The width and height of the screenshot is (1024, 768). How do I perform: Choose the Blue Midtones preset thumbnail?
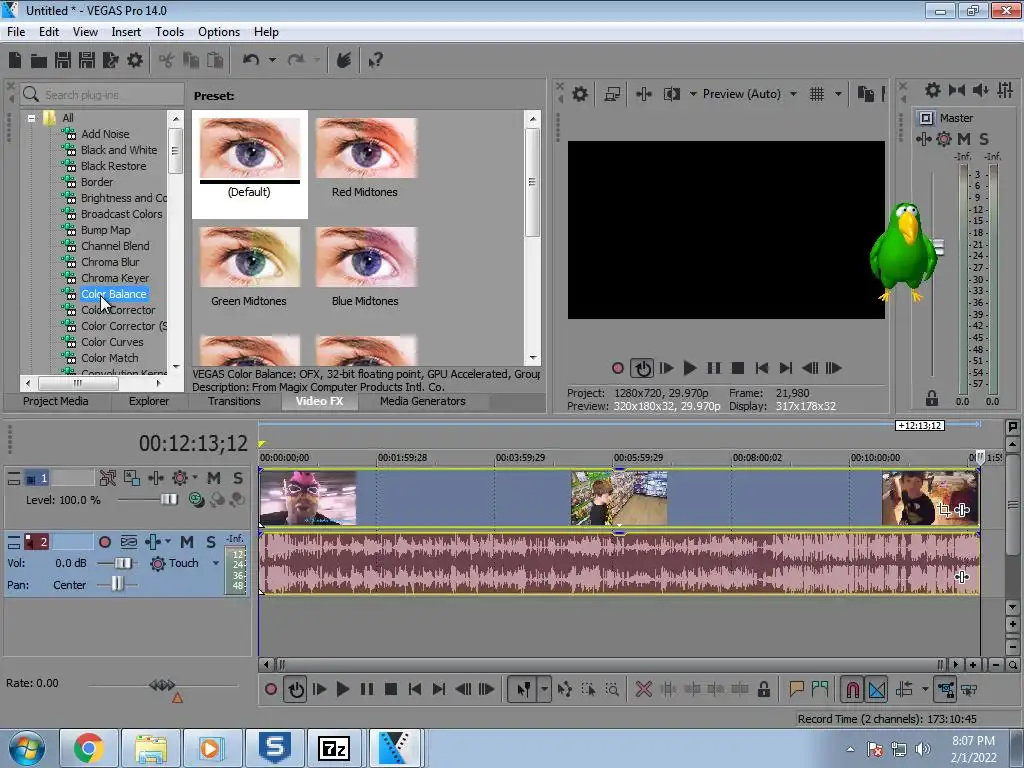click(366, 257)
